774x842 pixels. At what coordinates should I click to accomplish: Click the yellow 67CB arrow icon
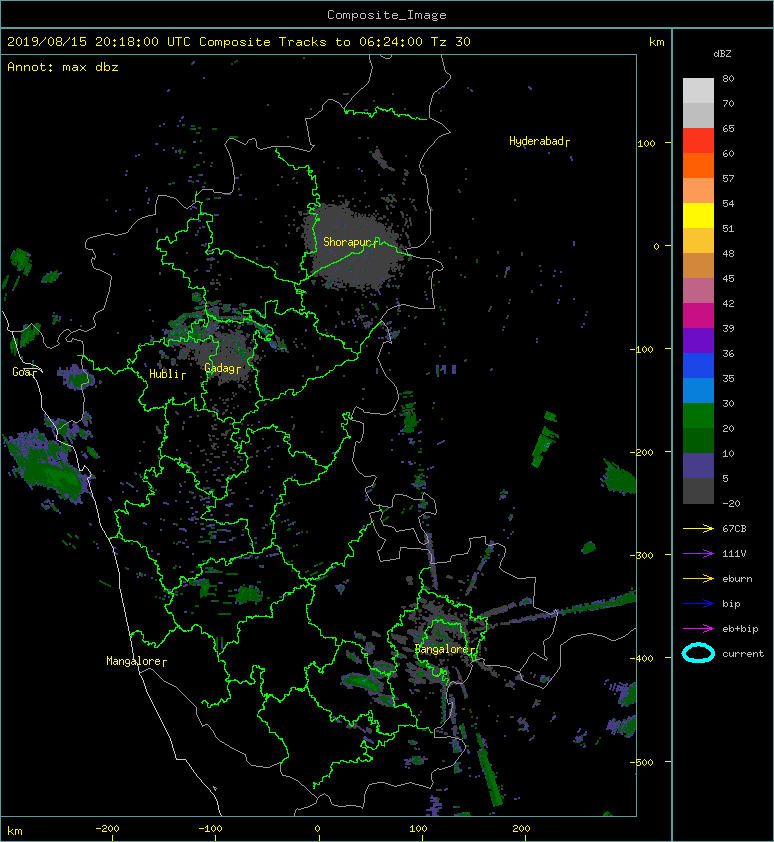pos(698,528)
